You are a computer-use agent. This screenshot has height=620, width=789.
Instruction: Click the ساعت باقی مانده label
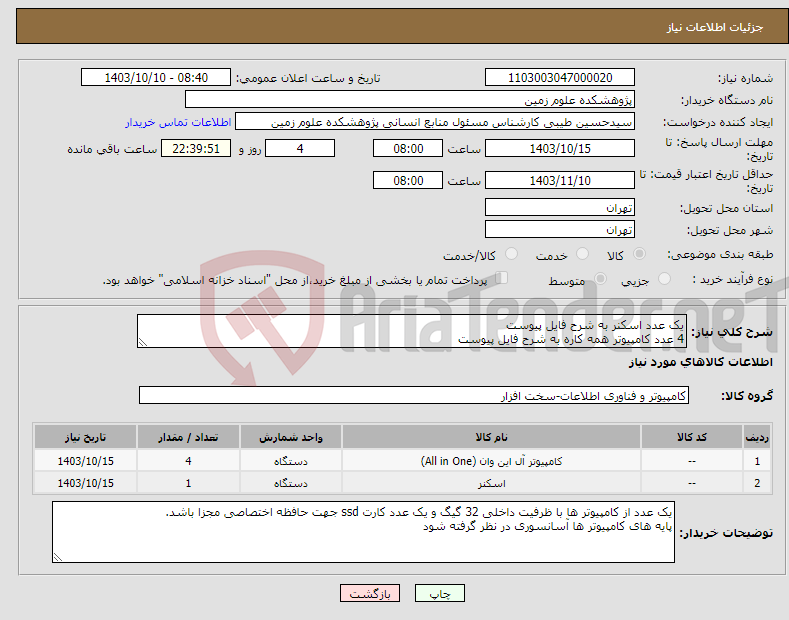pyautogui.click(x=112, y=149)
